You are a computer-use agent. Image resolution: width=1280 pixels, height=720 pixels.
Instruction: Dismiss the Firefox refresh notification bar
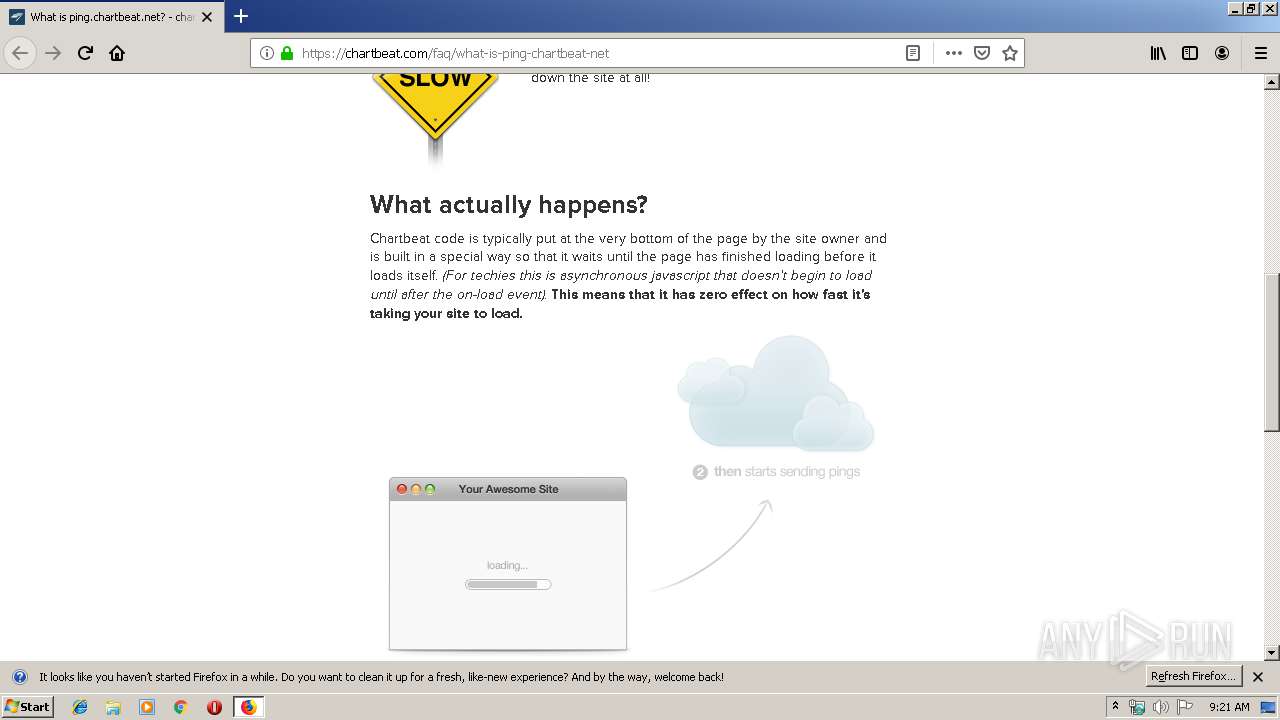pyautogui.click(x=1258, y=677)
